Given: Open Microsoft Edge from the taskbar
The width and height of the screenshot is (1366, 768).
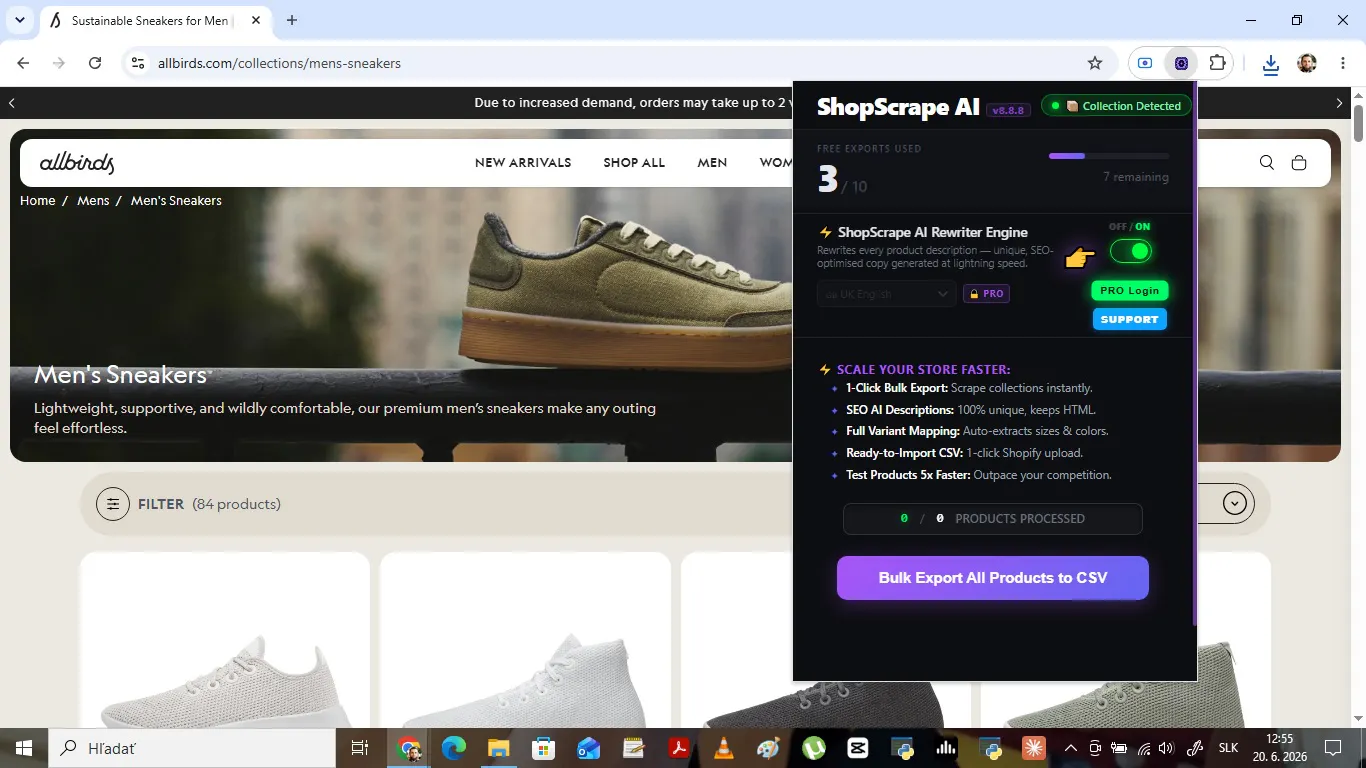Looking at the screenshot, I should pos(454,748).
